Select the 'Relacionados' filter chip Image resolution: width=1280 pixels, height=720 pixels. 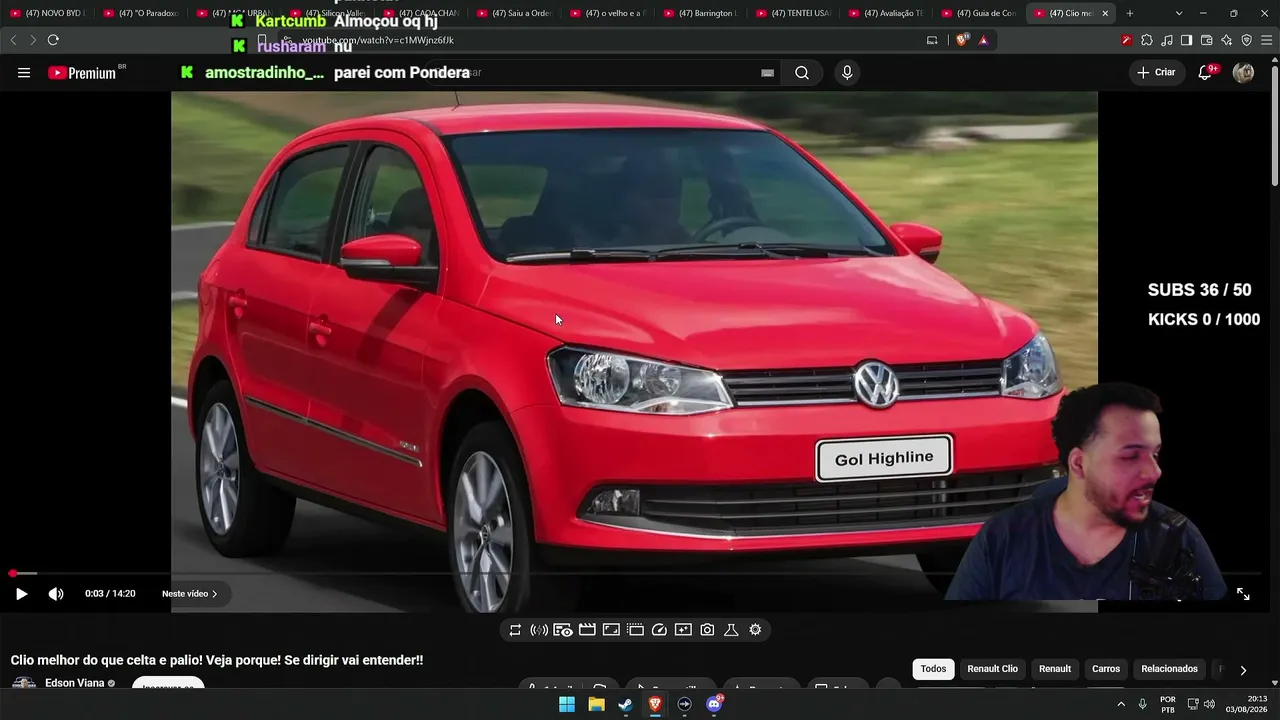(1169, 669)
